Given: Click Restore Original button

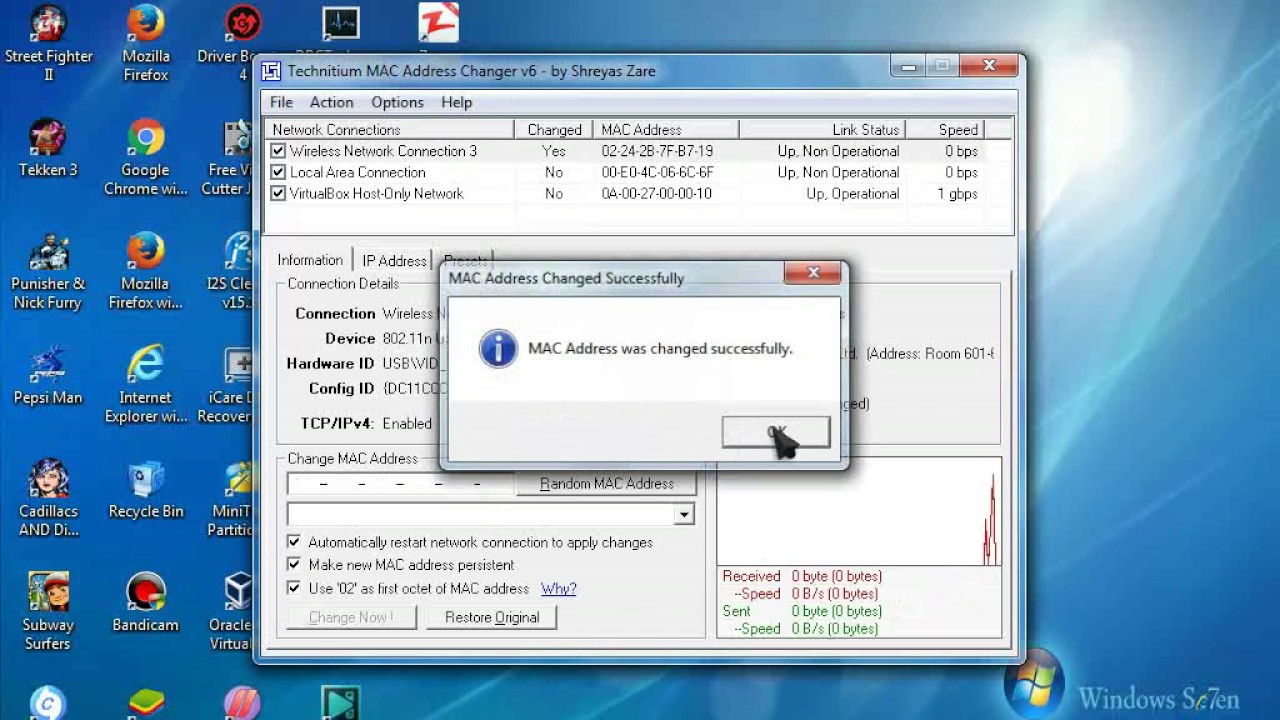Looking at the screenshot, I should coord(492,617).
